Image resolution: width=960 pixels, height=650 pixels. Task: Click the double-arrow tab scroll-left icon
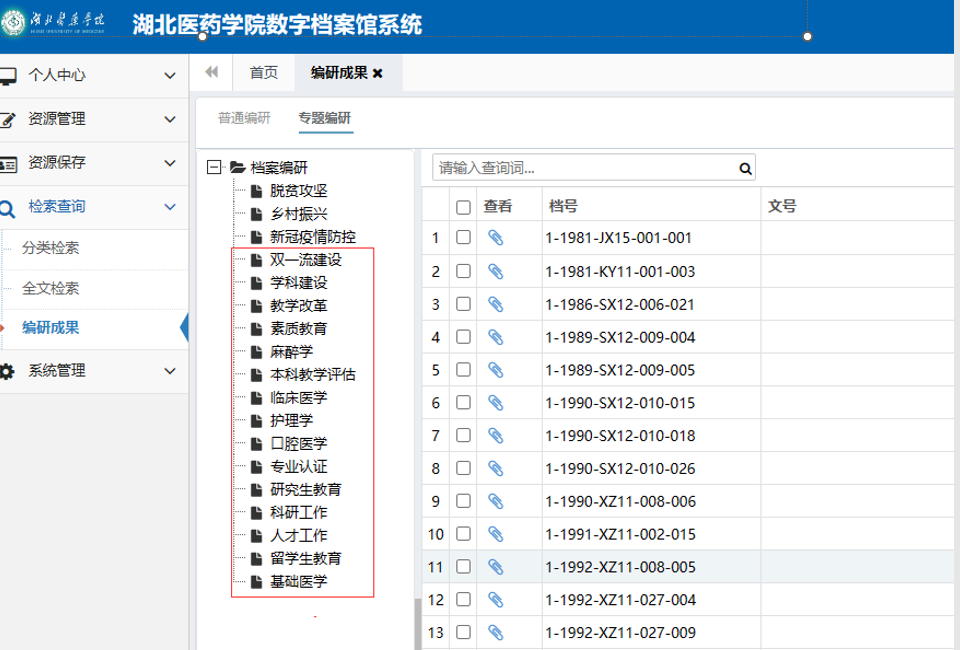pyautogui.click(x=211, y=72)
